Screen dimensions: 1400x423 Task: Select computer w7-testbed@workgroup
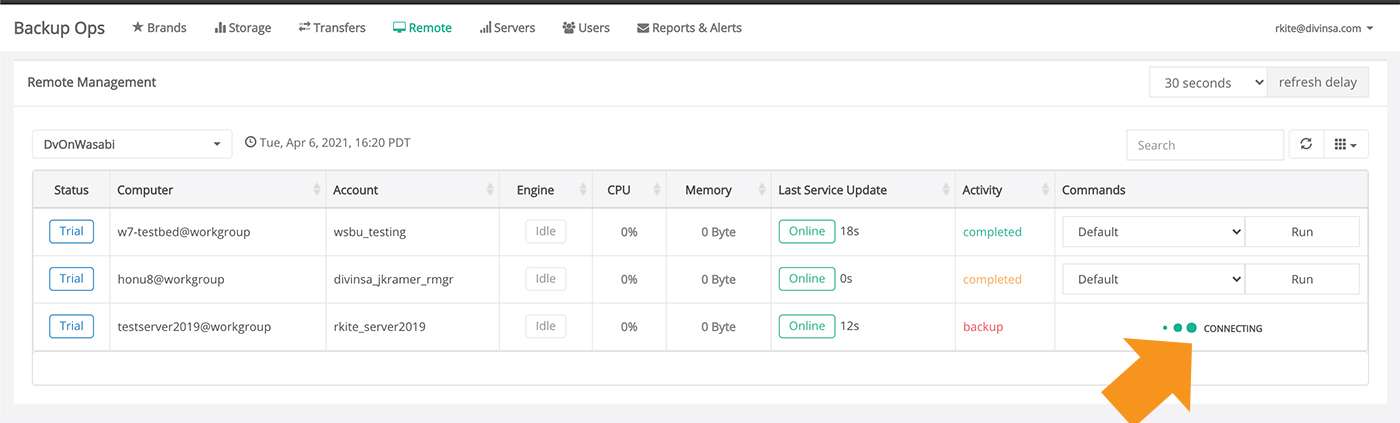point(183,232)
